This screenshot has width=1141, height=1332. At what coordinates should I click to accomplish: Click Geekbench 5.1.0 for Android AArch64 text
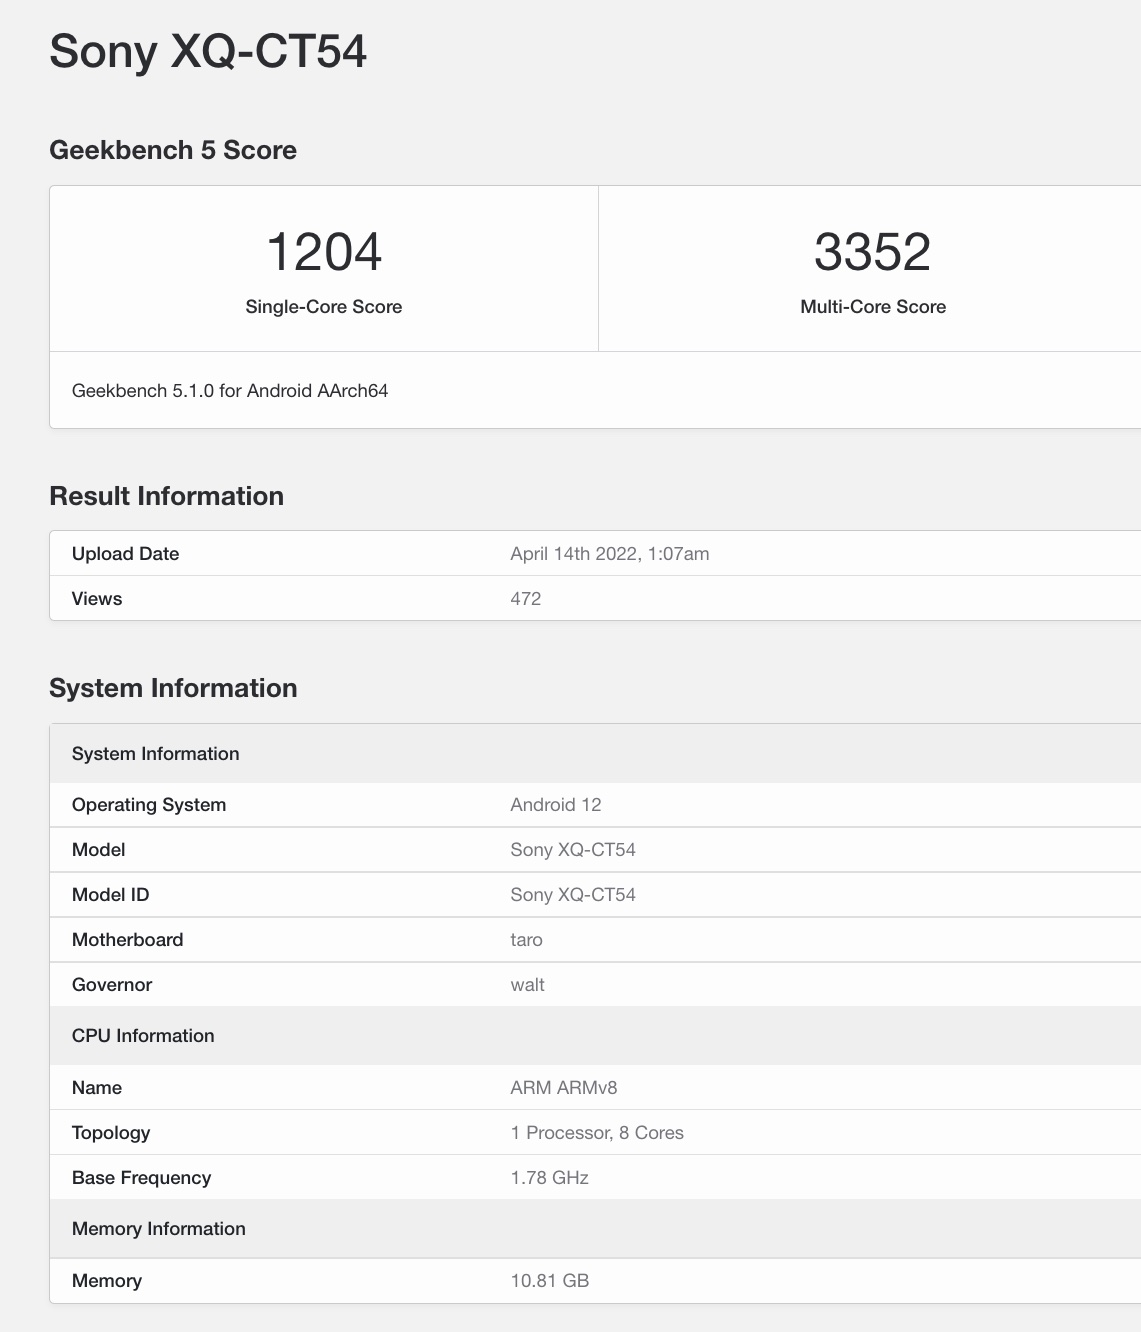coord(230,391)
